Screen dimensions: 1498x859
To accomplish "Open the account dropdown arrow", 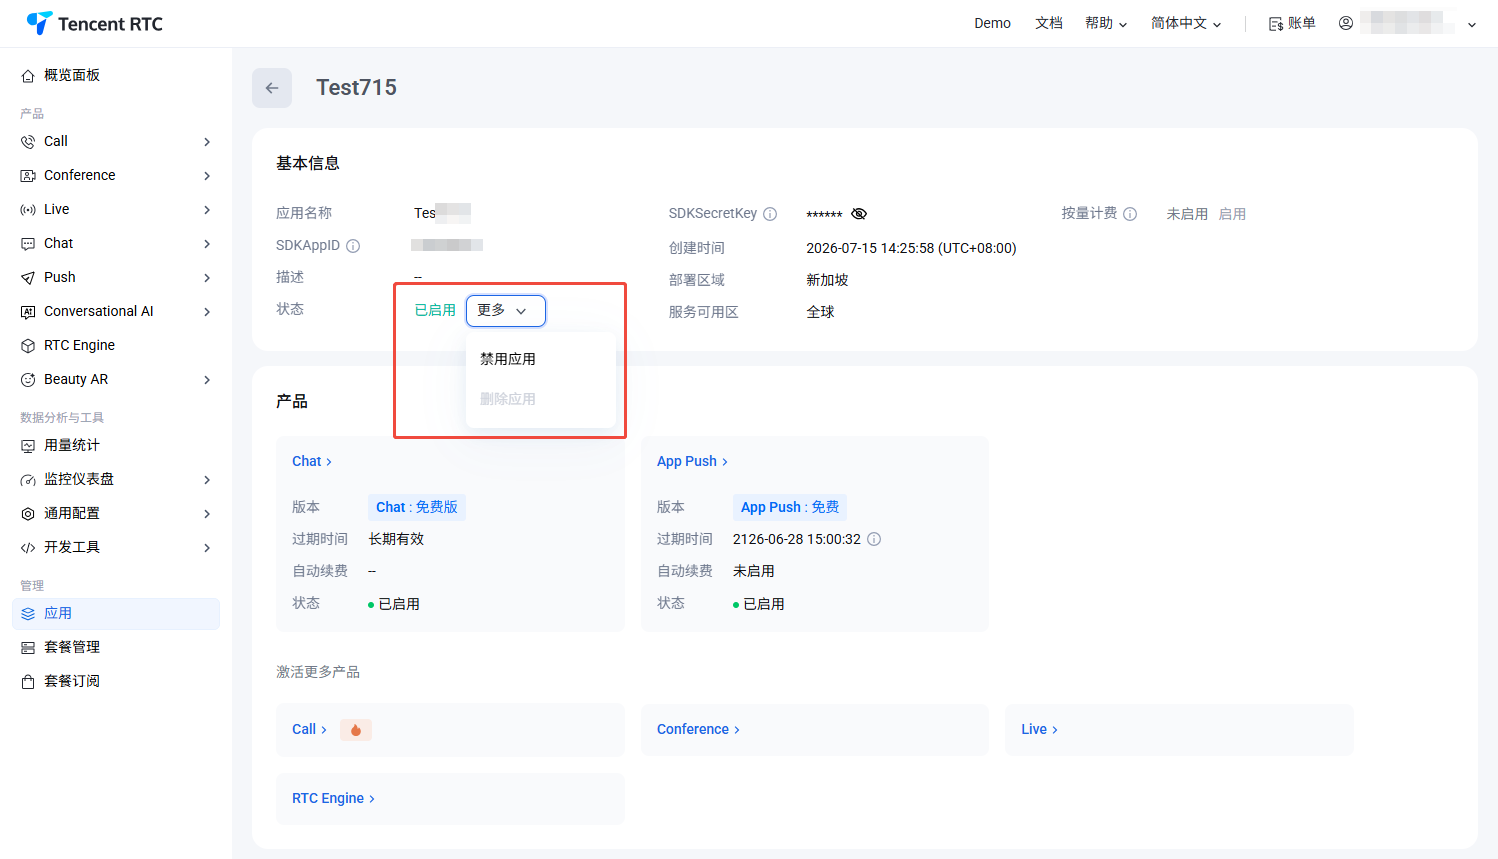I will (1472, 24).
